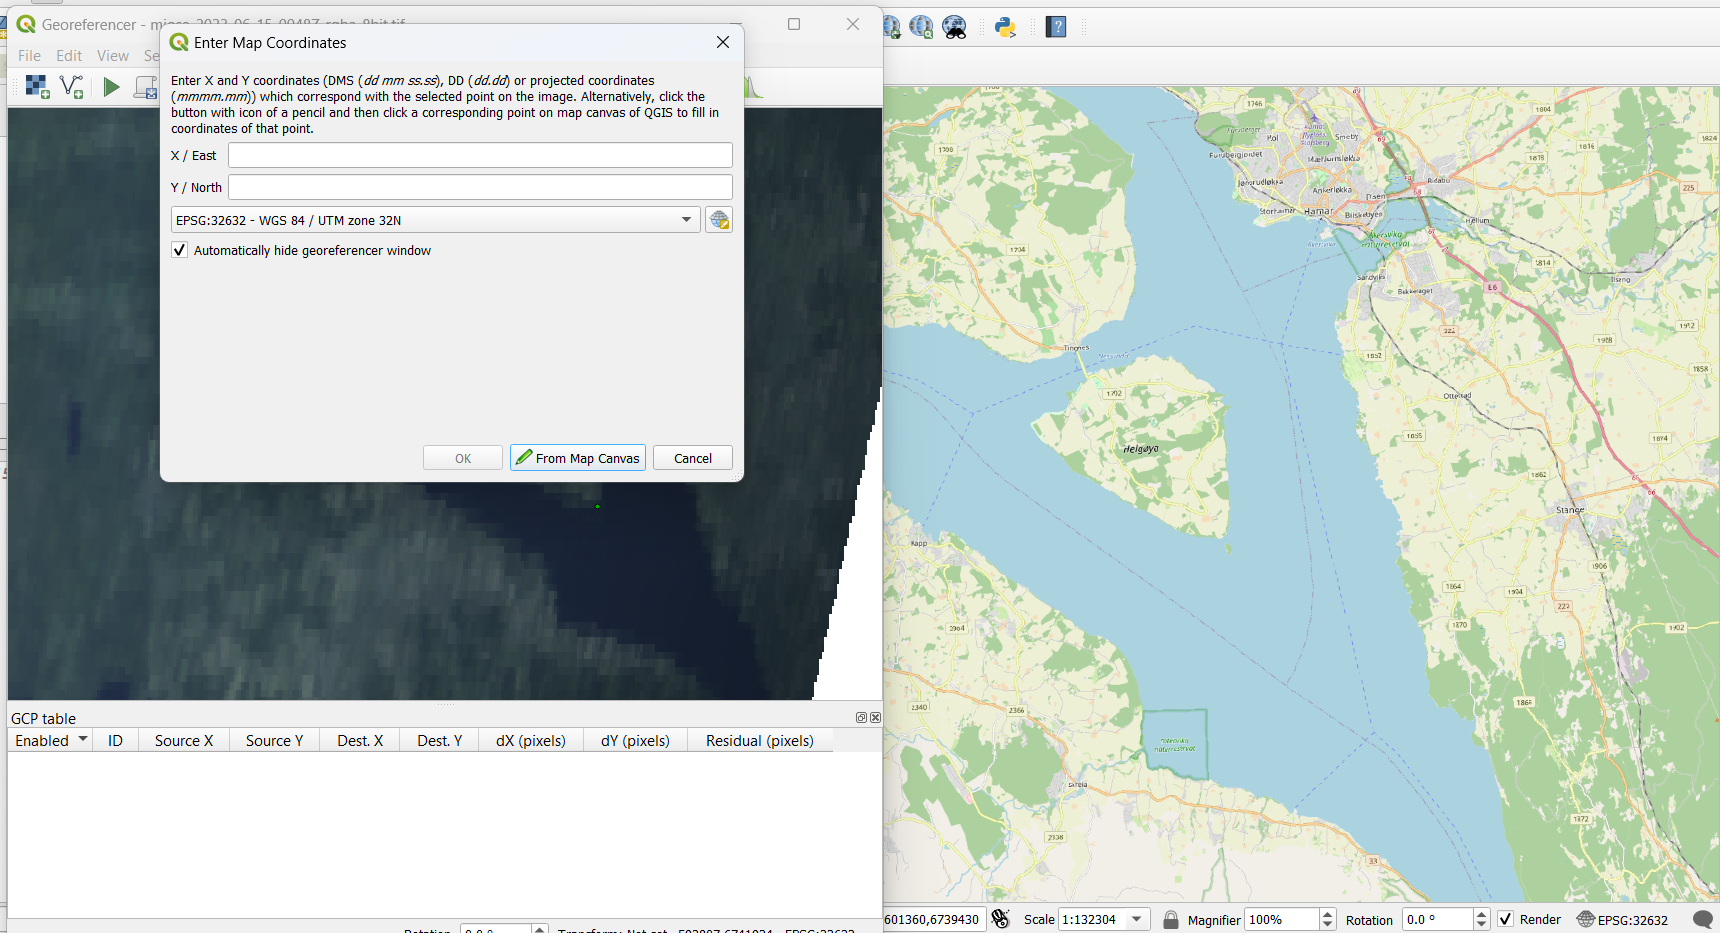This screenshot has width=1720, height=933.
Task: Open the Edit menu in Georeferencer
Action: coord(68,55)
